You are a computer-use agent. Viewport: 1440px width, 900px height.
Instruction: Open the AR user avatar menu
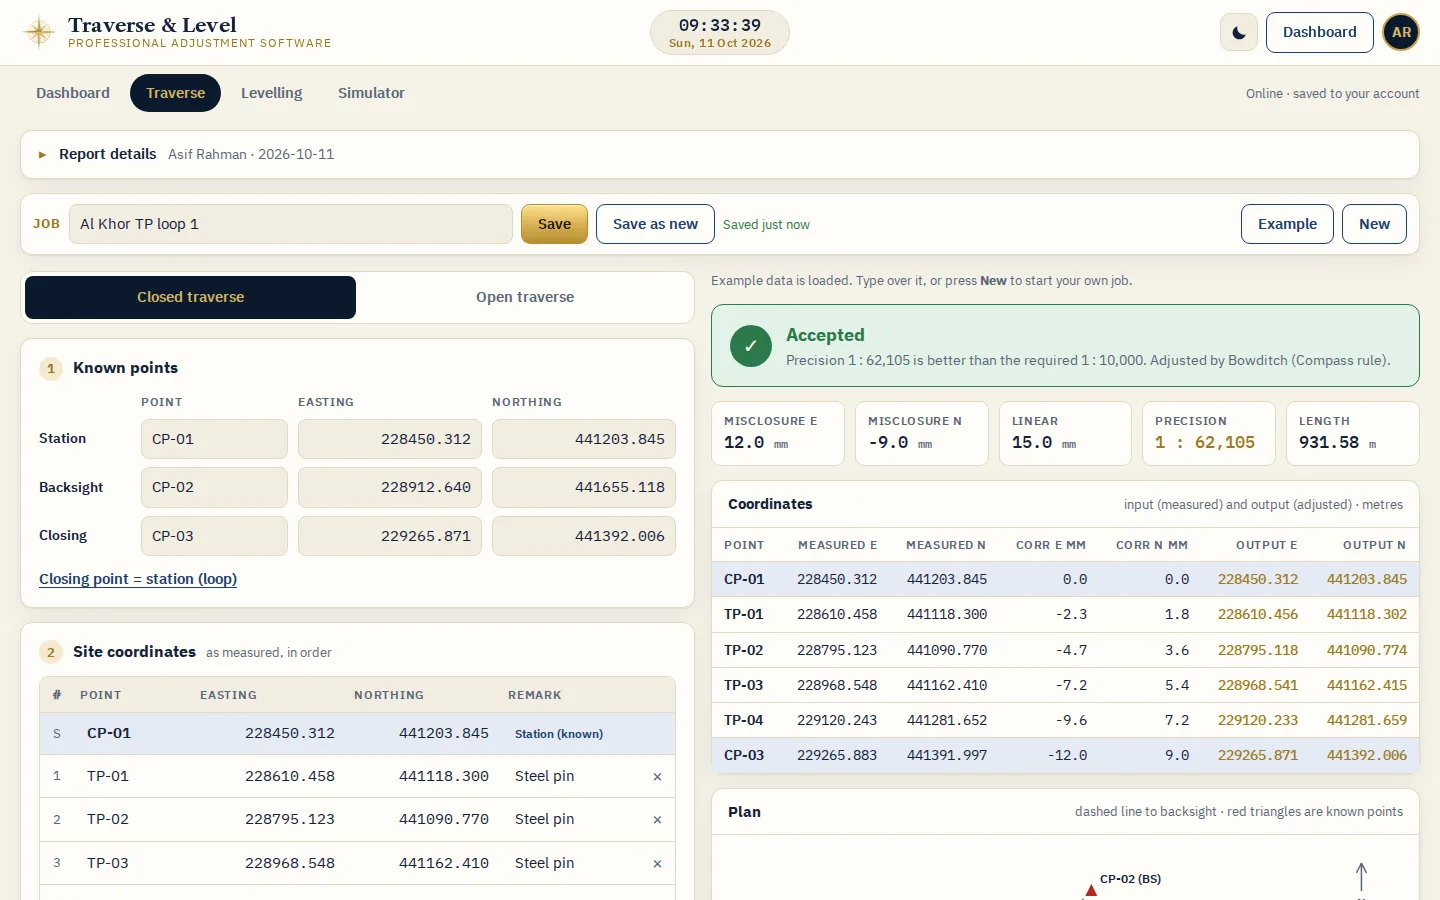click(x=1401, y=32)
